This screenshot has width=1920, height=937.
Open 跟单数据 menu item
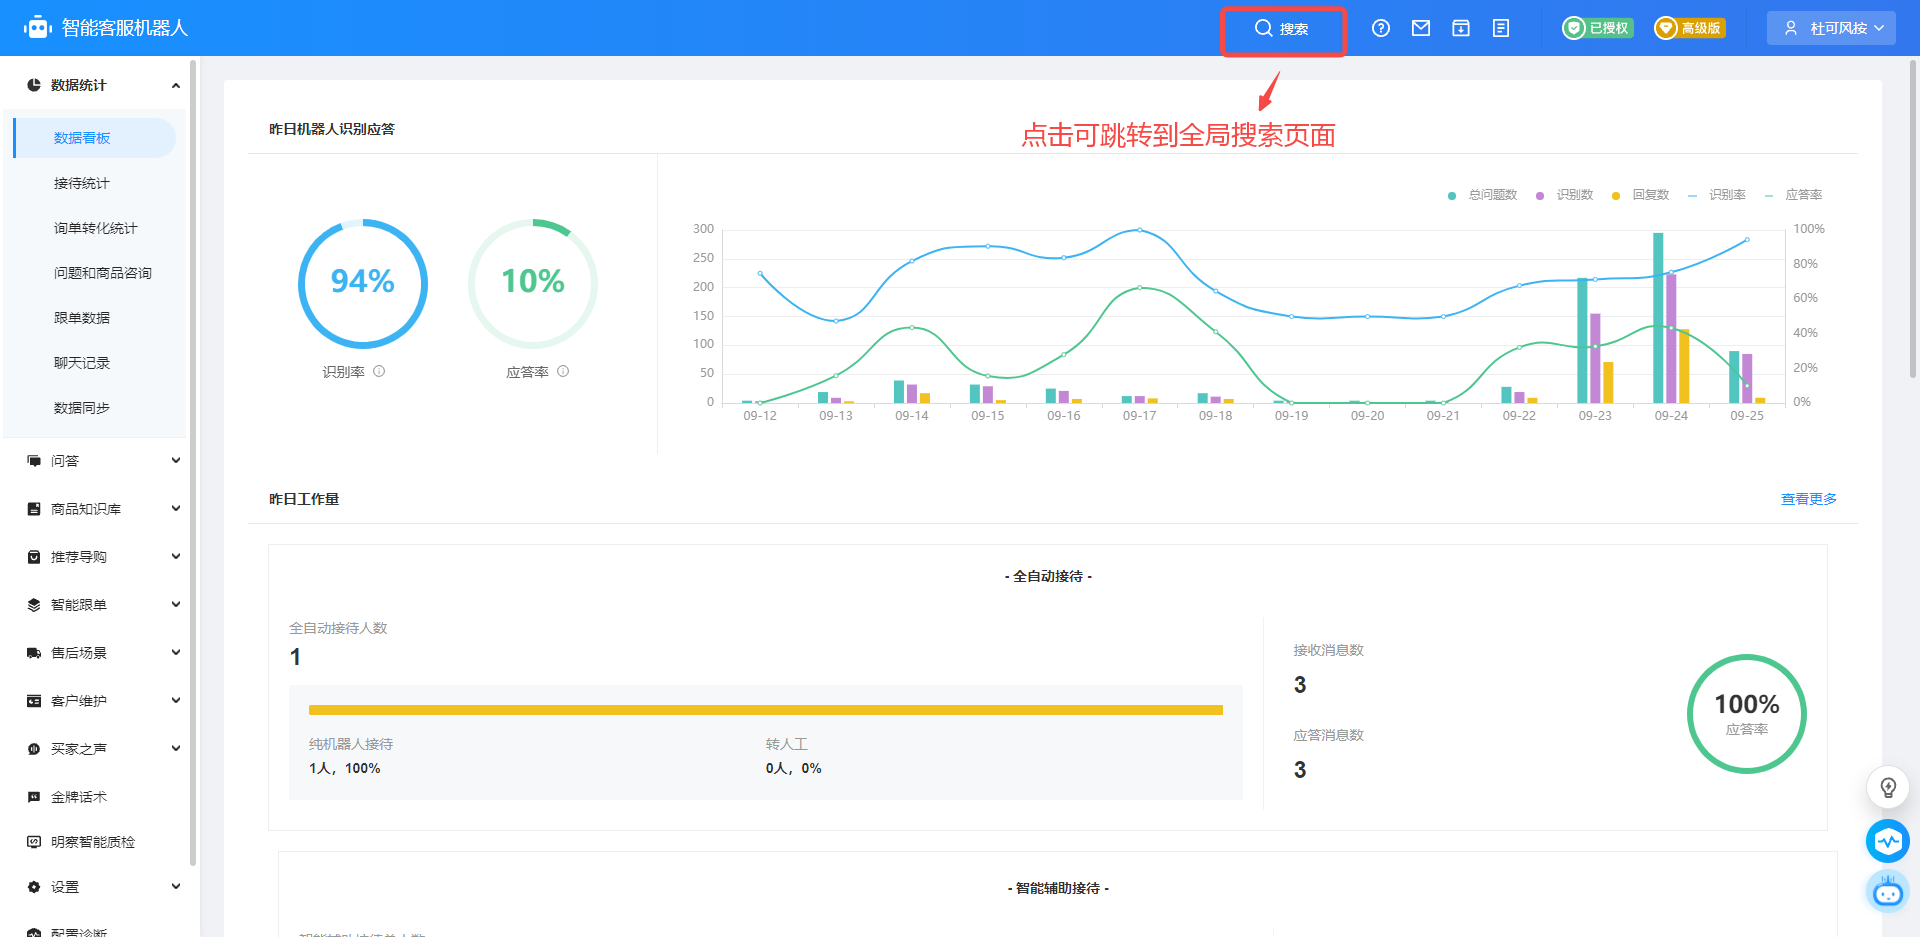click(x=82, y=318)
